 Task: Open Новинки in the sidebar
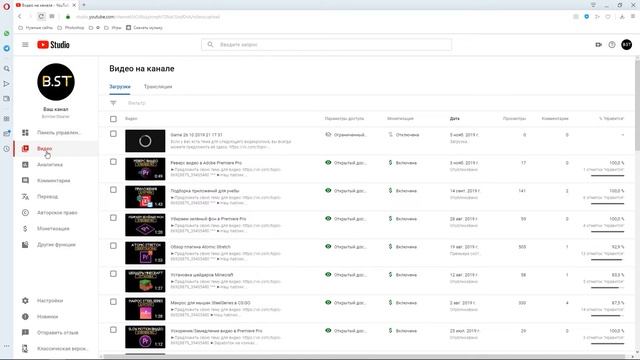[x=56, y=316]
